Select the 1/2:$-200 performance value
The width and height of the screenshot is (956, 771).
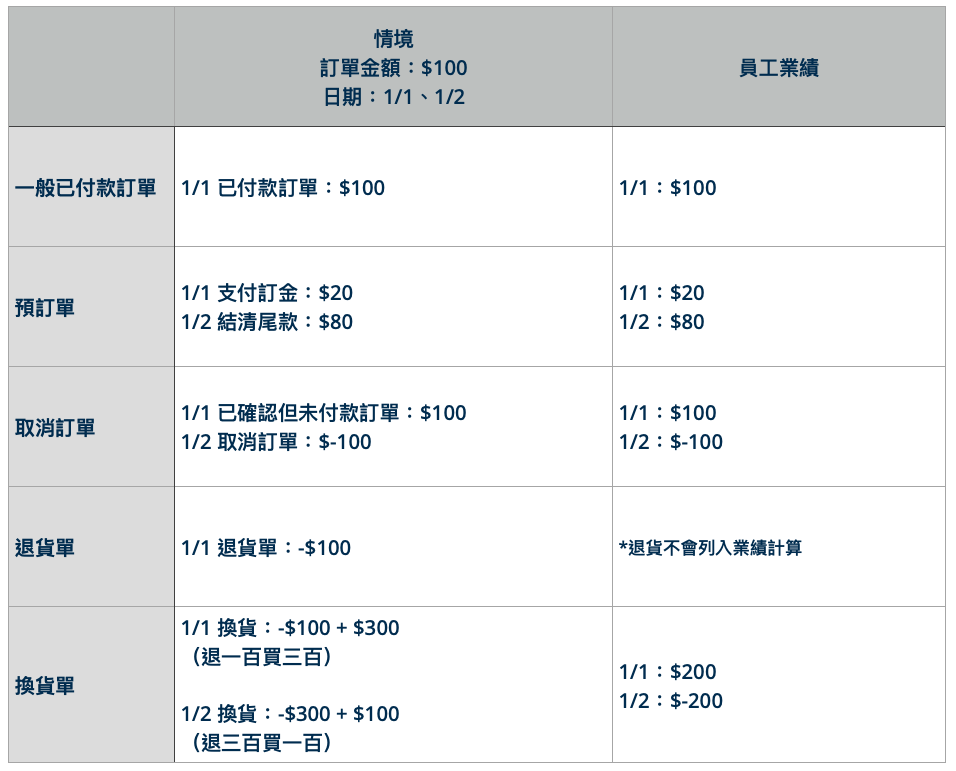pos(671,701)
